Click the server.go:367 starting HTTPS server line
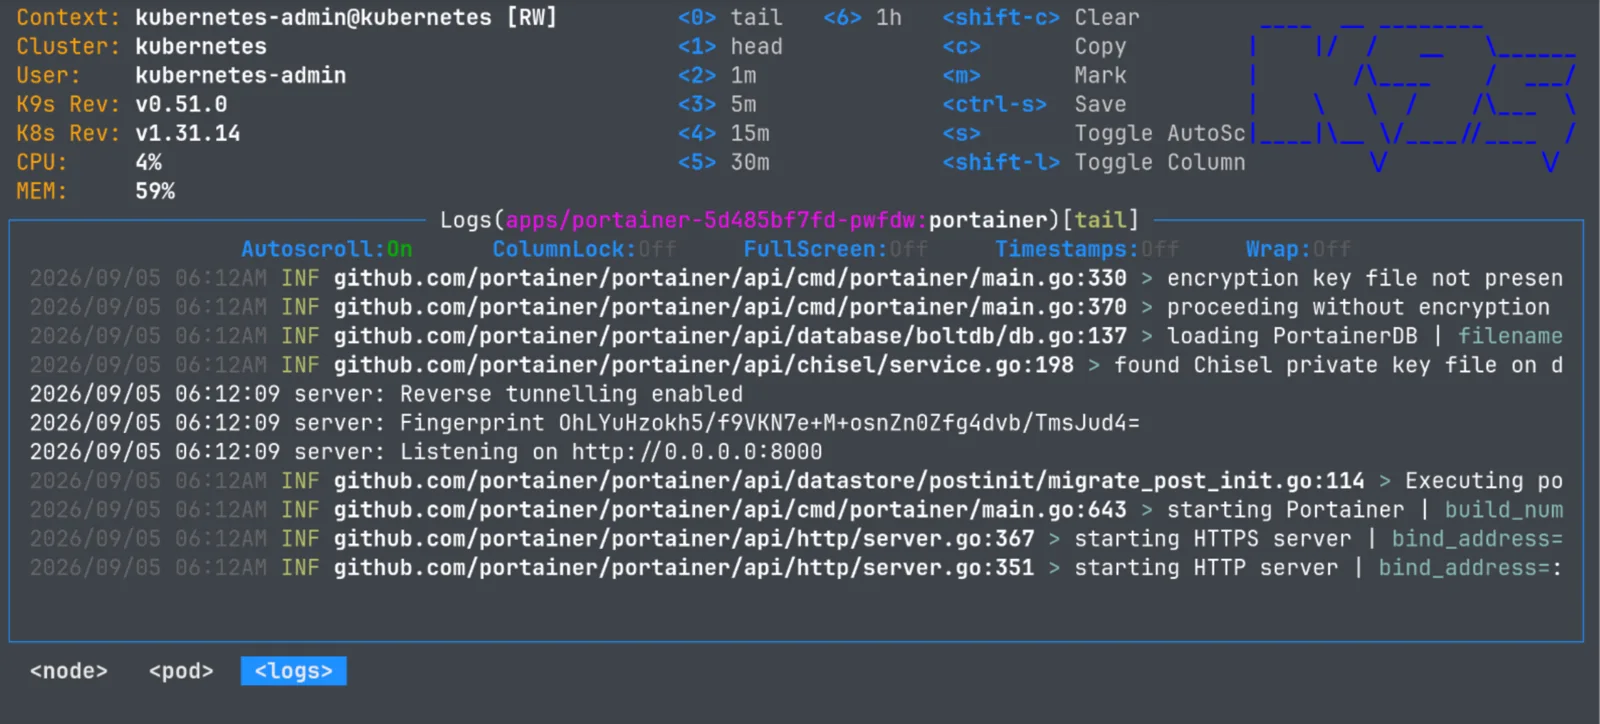 pos(796,539)
